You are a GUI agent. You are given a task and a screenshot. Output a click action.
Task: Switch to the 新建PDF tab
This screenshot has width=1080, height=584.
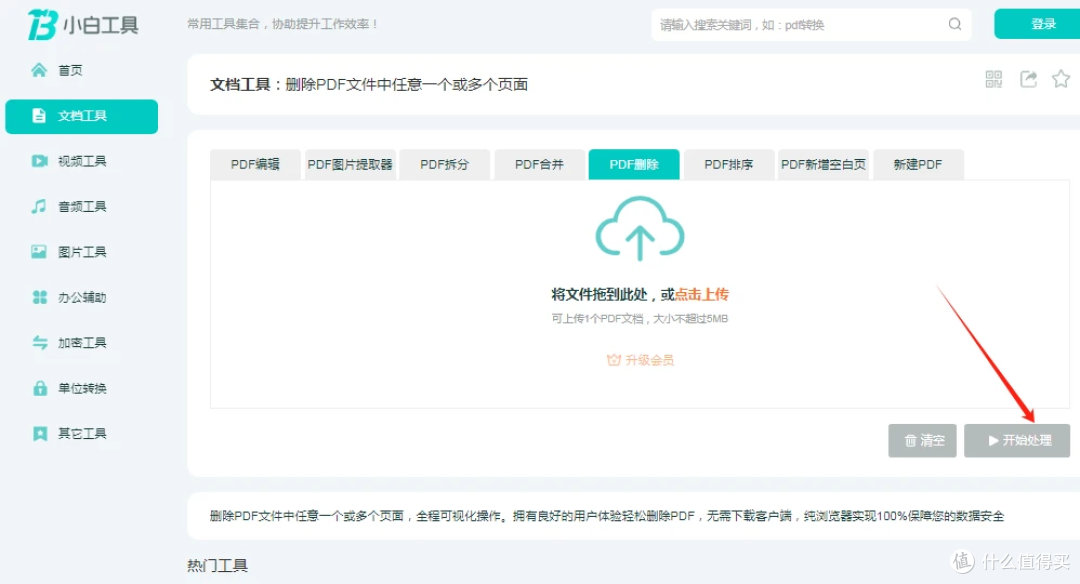pos(918,165)
